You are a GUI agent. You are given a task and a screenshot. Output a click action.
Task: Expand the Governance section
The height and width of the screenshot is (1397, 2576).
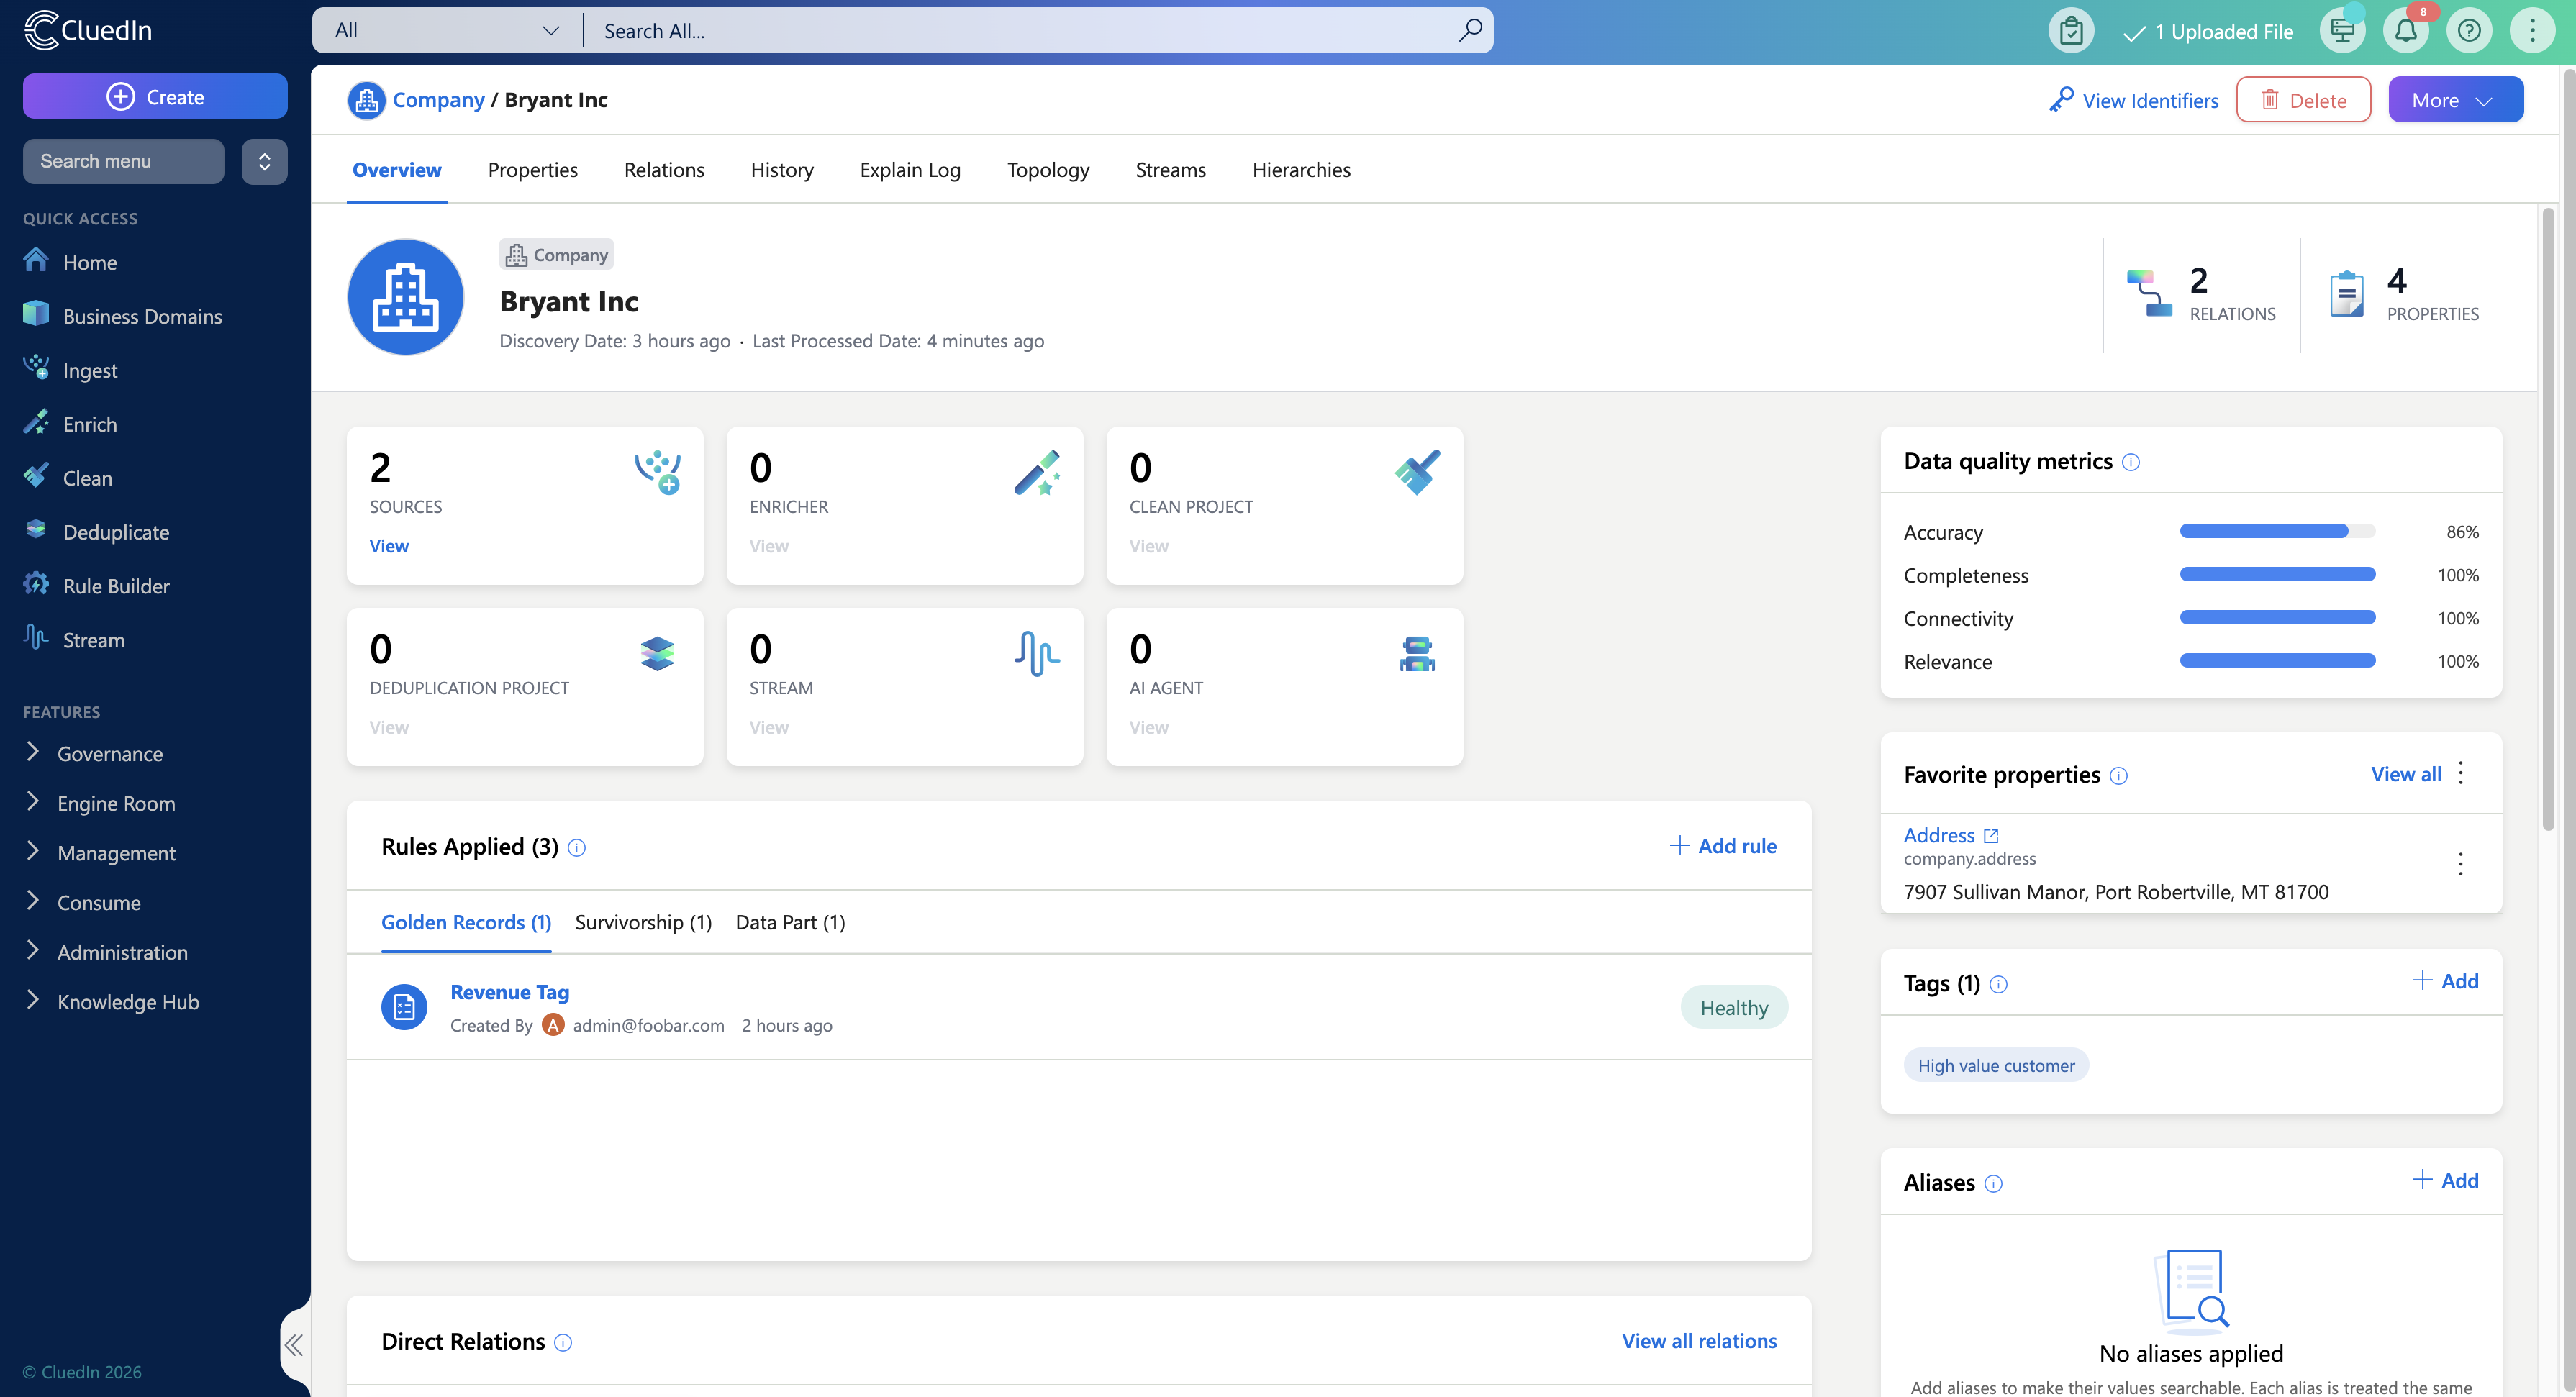pos(109,753)
